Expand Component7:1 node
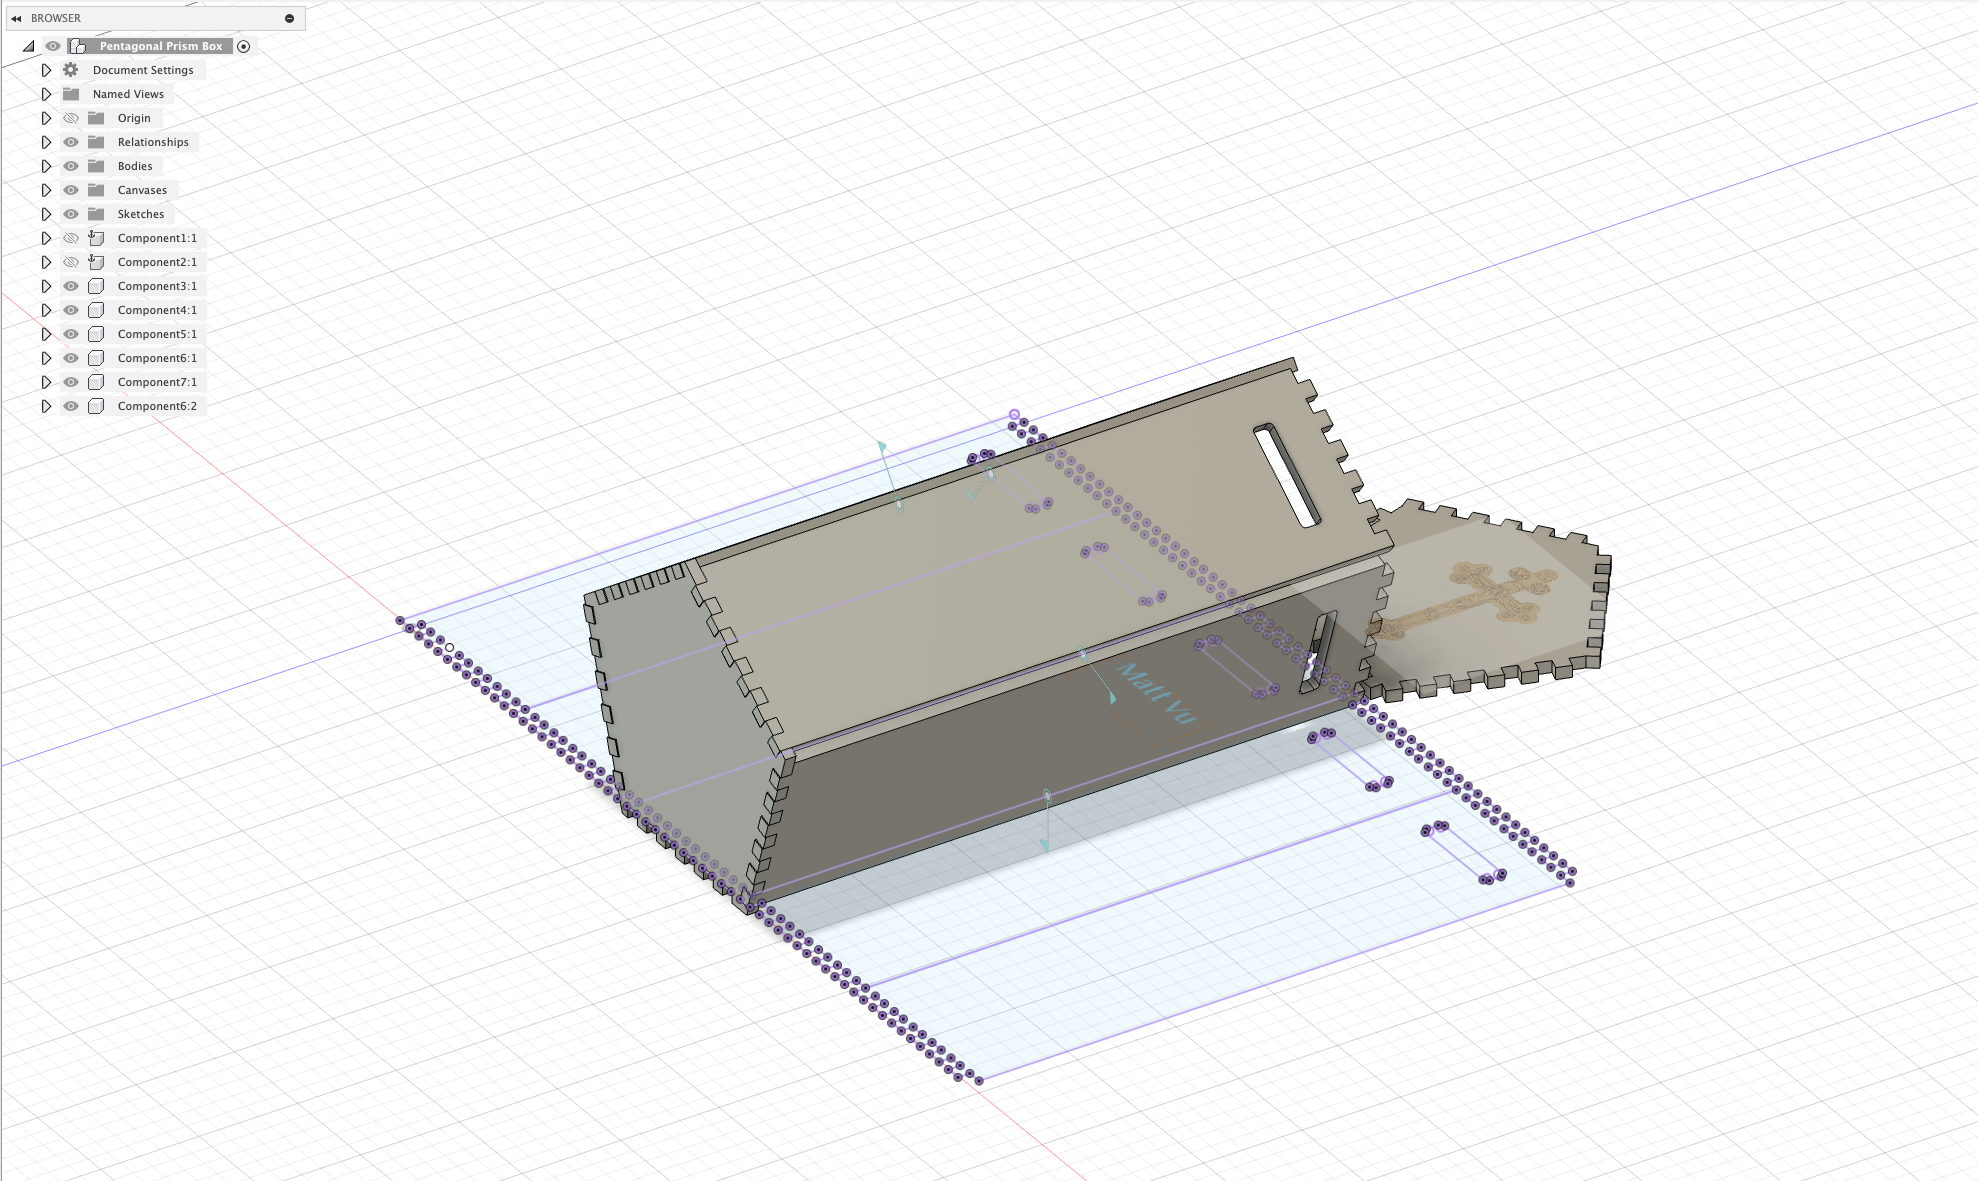1978x1181 pixels. pos(46,382)
